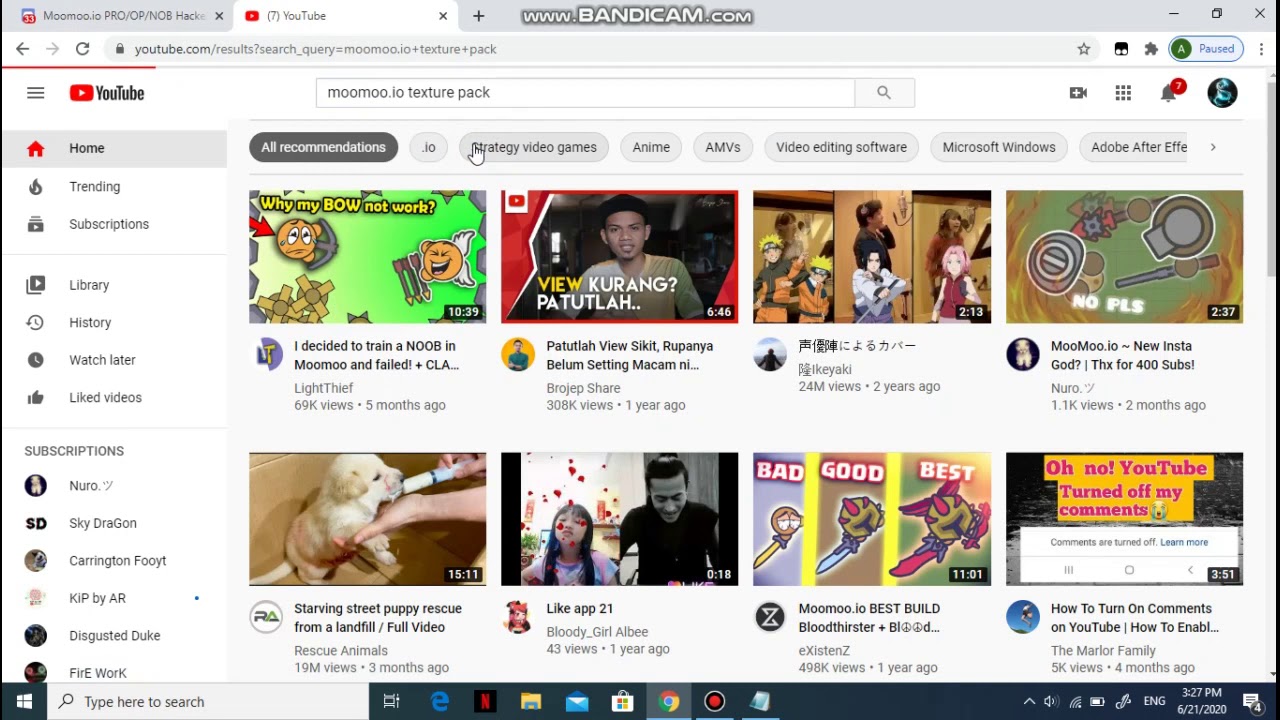Screen dimensions: 1280x720
Task: Close the Moomoo.io PRO/OP/NOB tab
Action: point(219,16)
